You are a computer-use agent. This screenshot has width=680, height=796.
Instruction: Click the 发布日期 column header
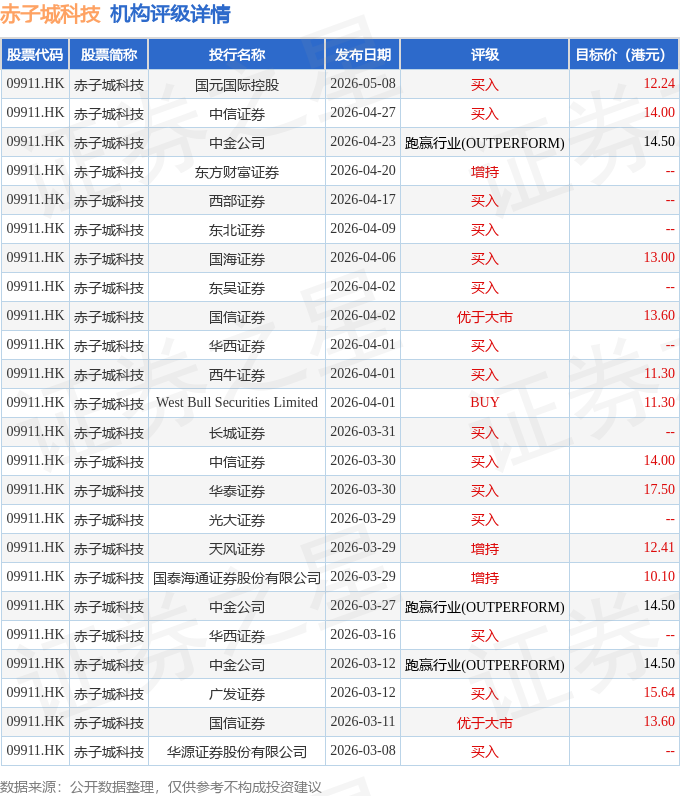363,54
